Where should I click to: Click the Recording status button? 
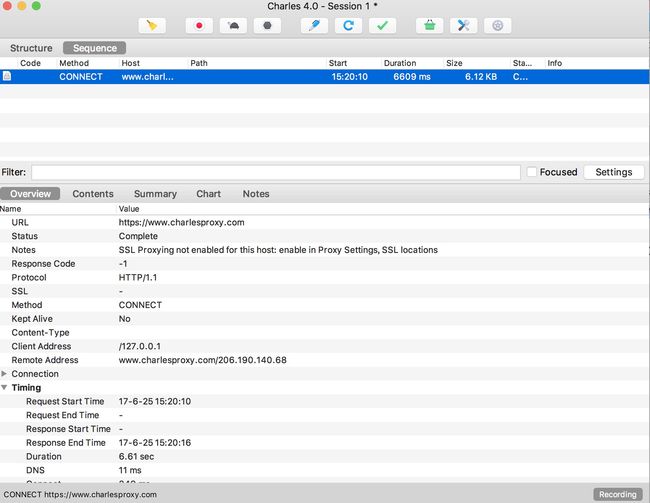click(618, 494)
